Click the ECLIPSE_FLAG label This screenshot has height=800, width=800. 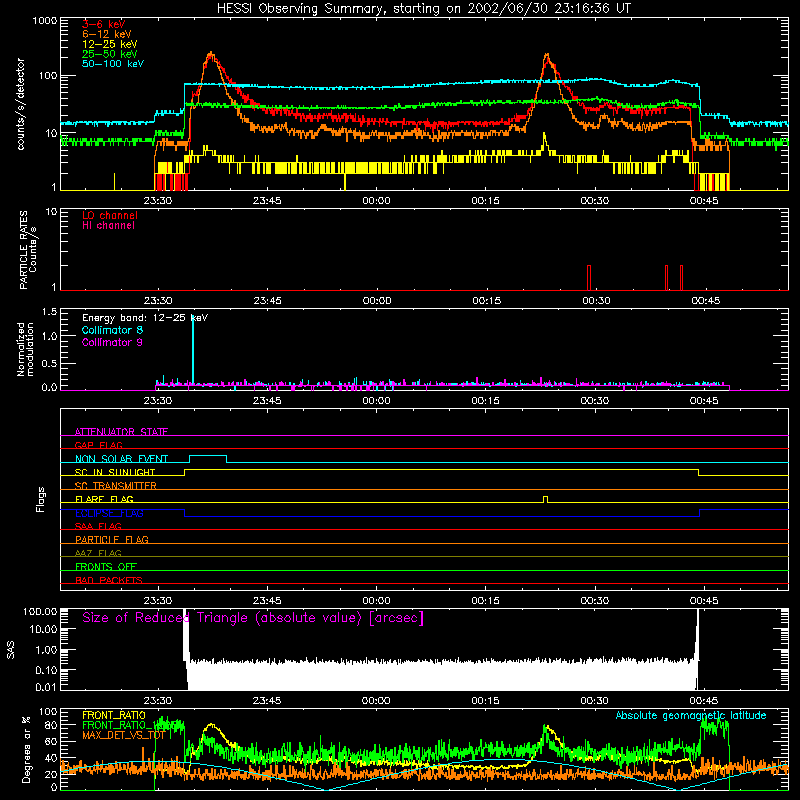pyautogui.click(x=109, y=513)
